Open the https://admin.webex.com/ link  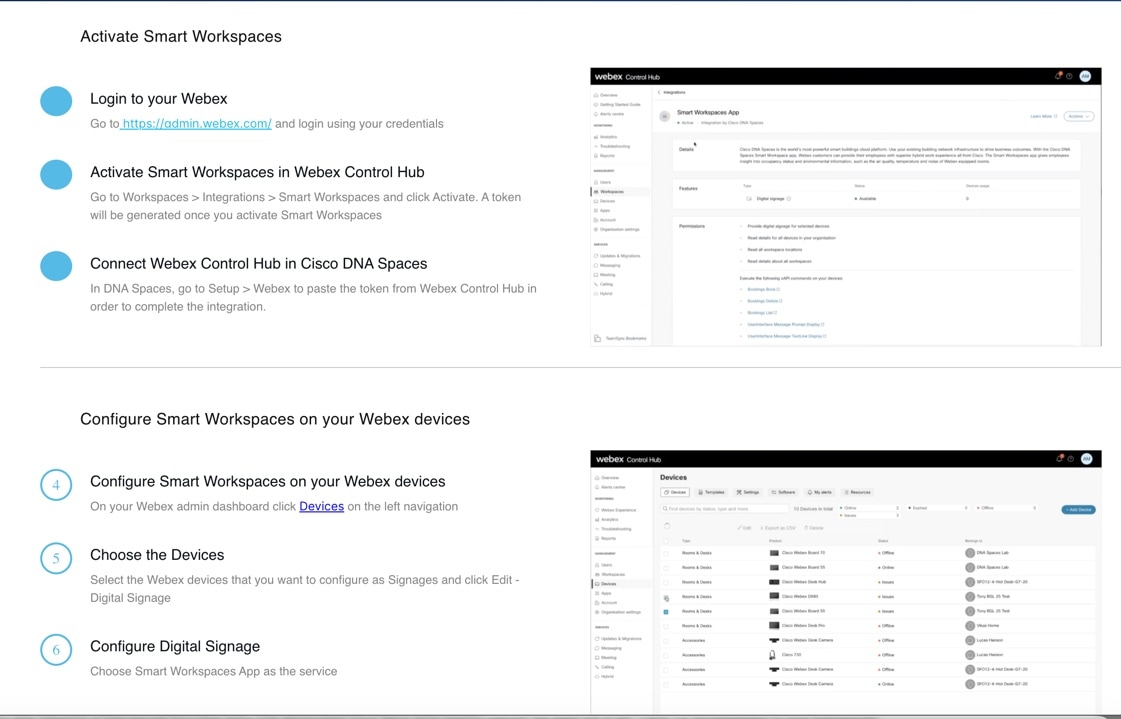(x=196, y=124)
